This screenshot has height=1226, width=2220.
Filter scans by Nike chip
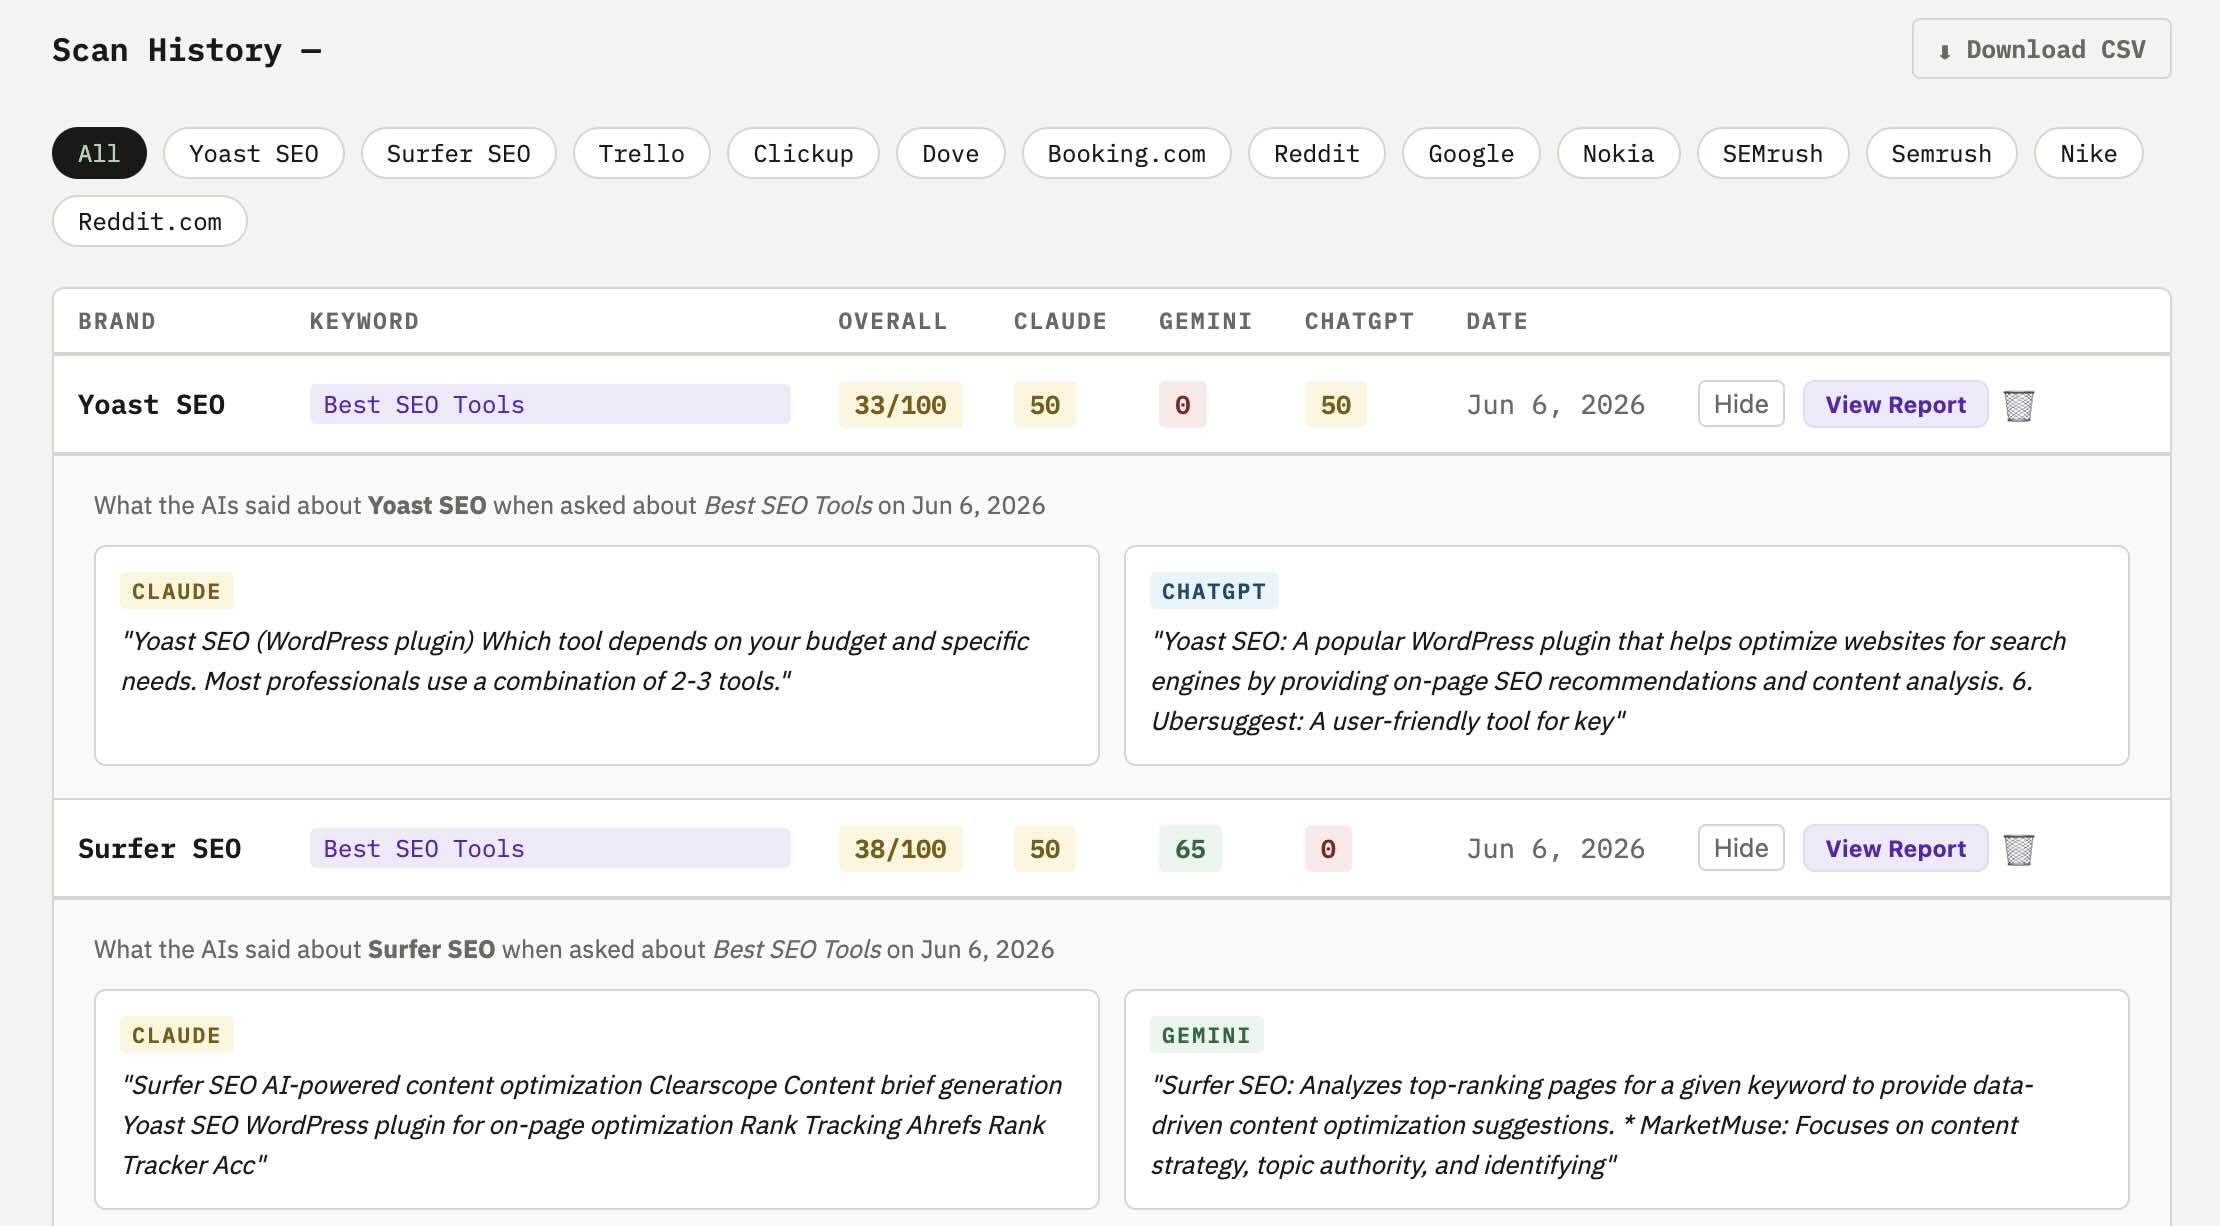pos(2088,153)
